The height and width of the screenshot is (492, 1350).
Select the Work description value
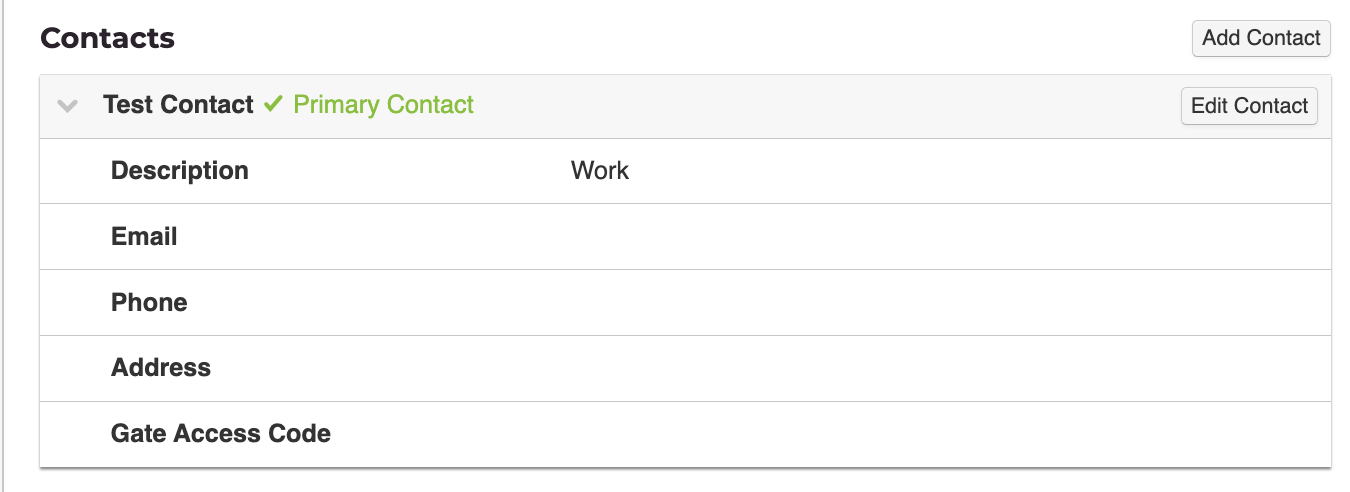coord(600,171)
